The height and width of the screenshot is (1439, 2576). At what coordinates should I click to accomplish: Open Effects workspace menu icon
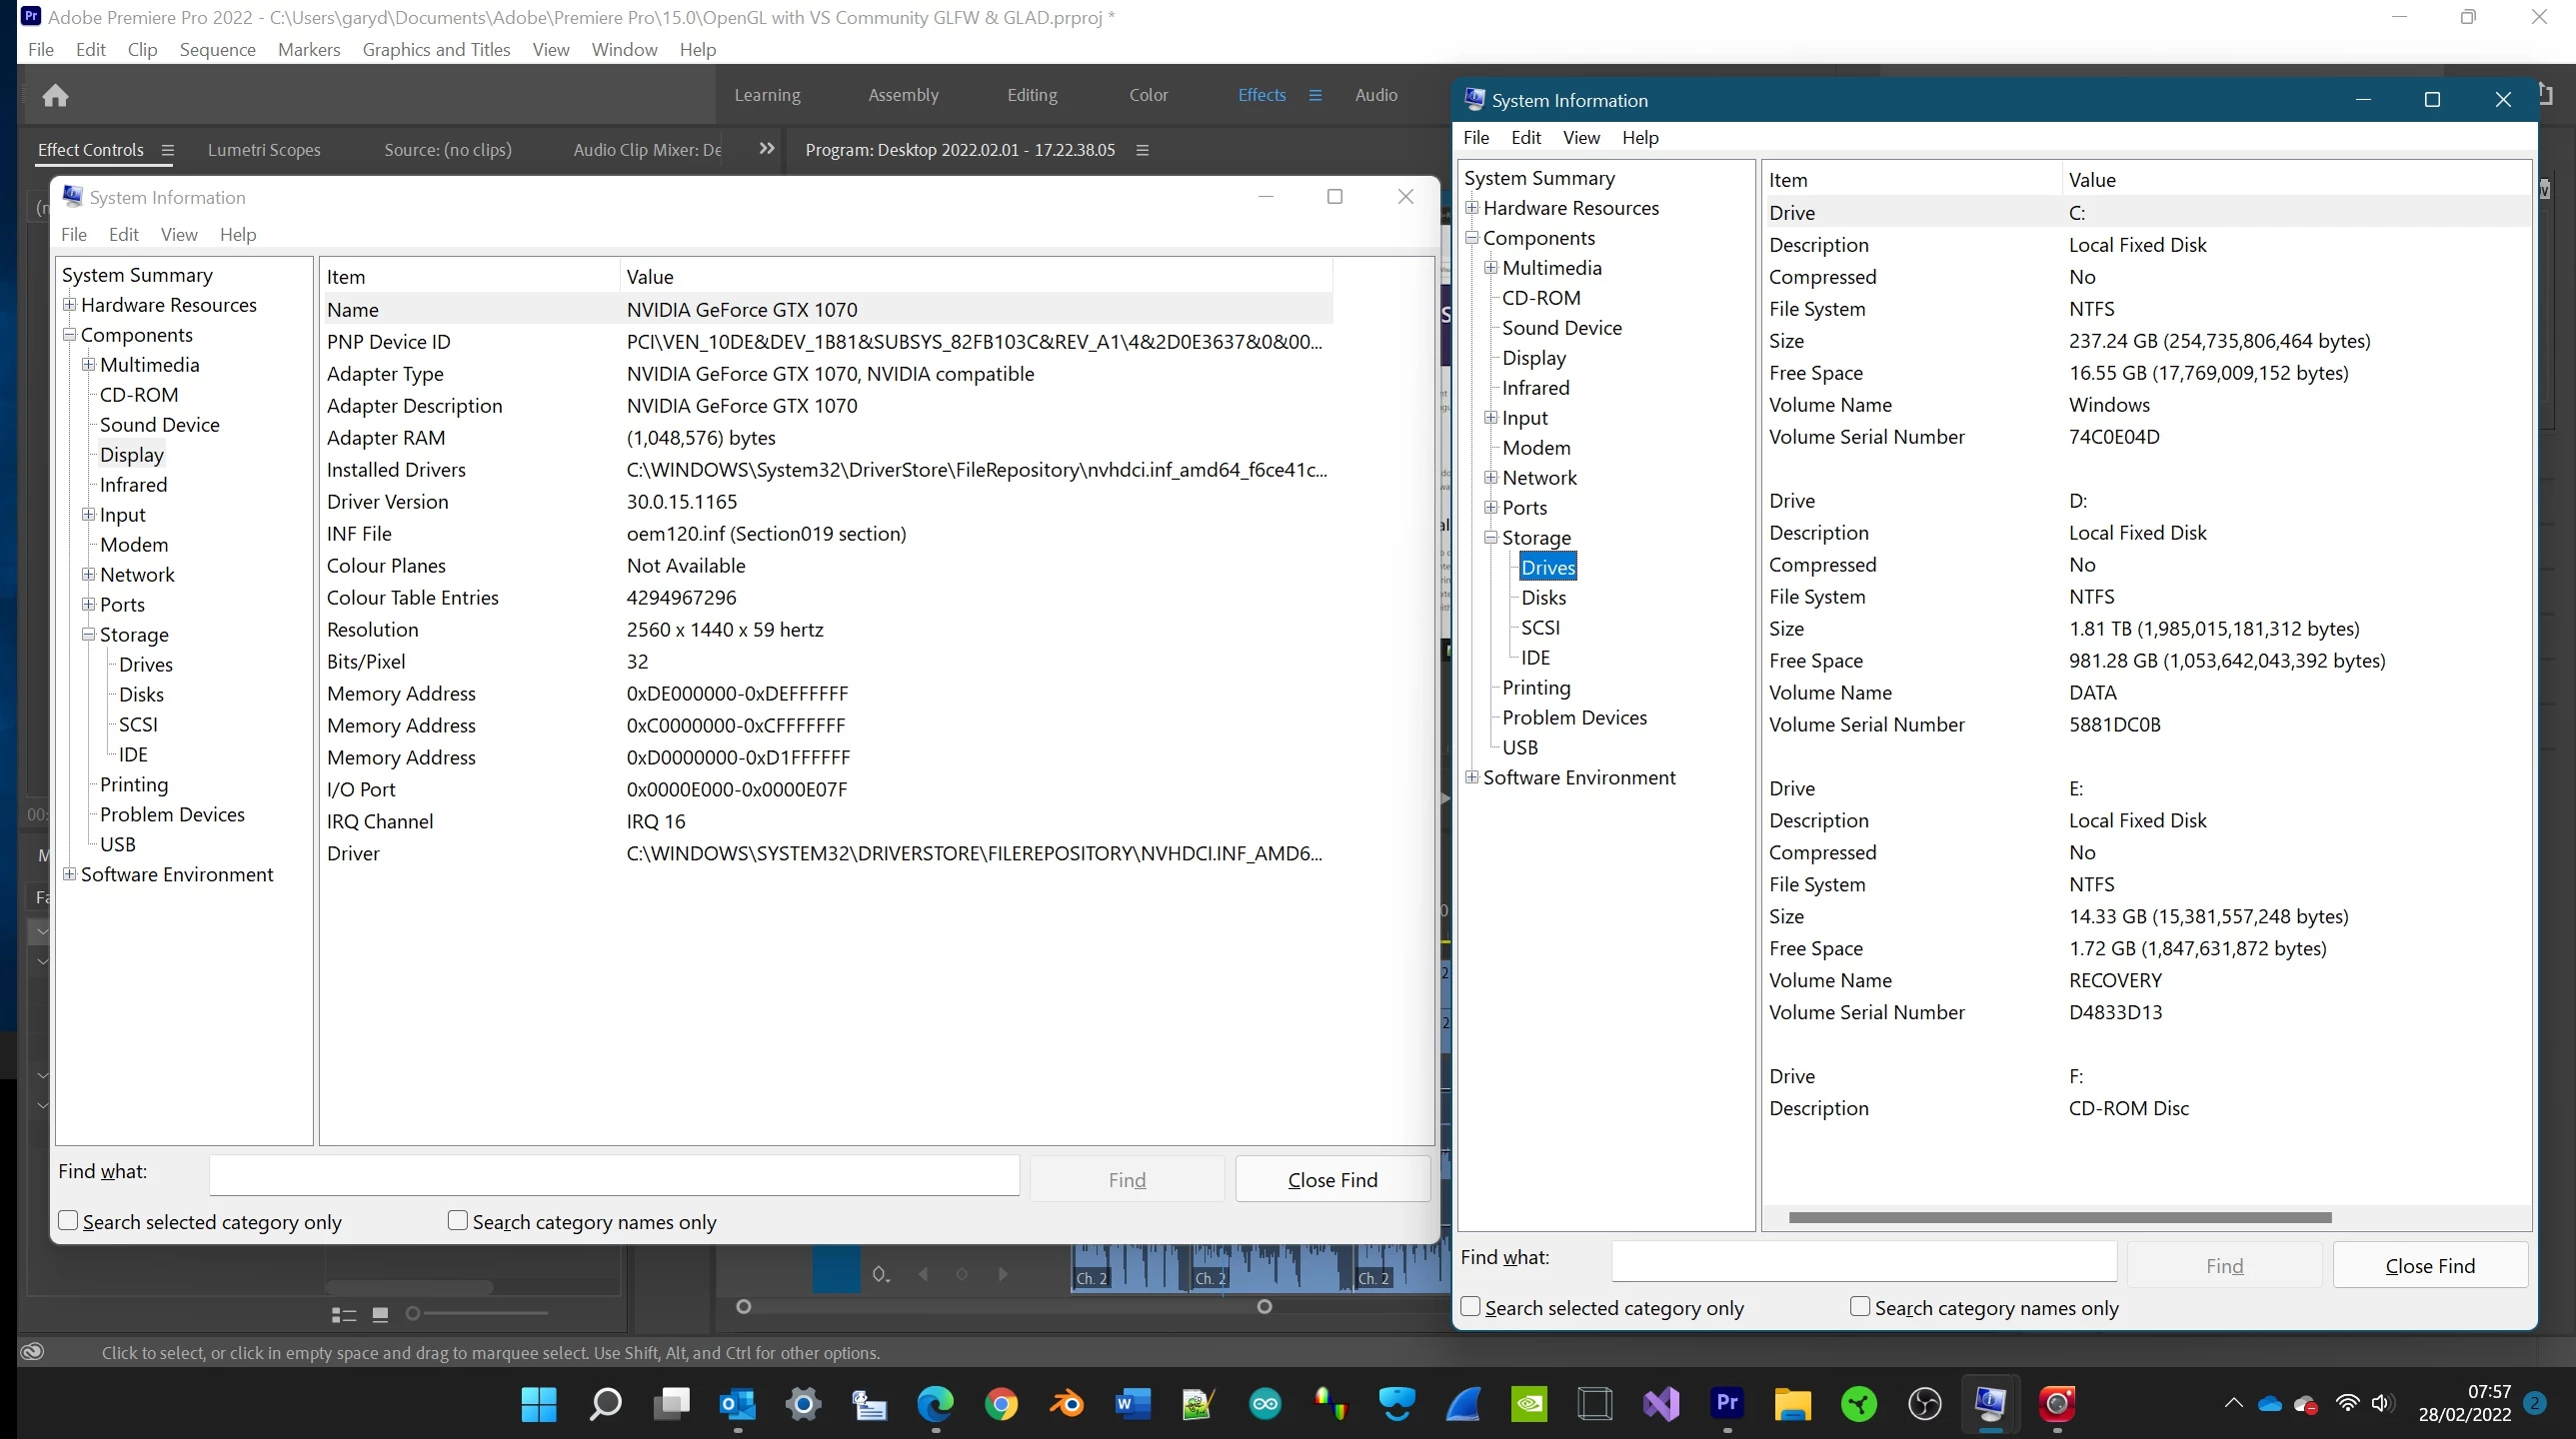tap(1315, 95)
